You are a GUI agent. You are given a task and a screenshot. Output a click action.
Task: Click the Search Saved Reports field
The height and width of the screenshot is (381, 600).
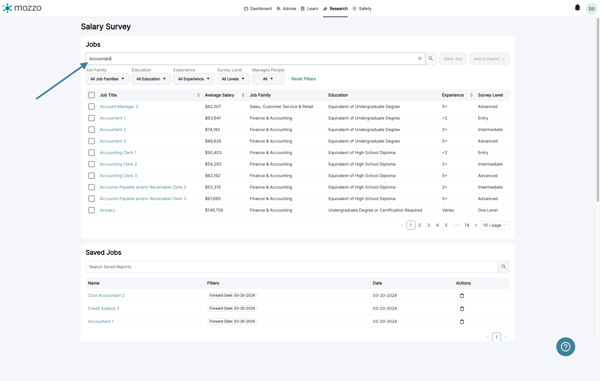point(292,267)
